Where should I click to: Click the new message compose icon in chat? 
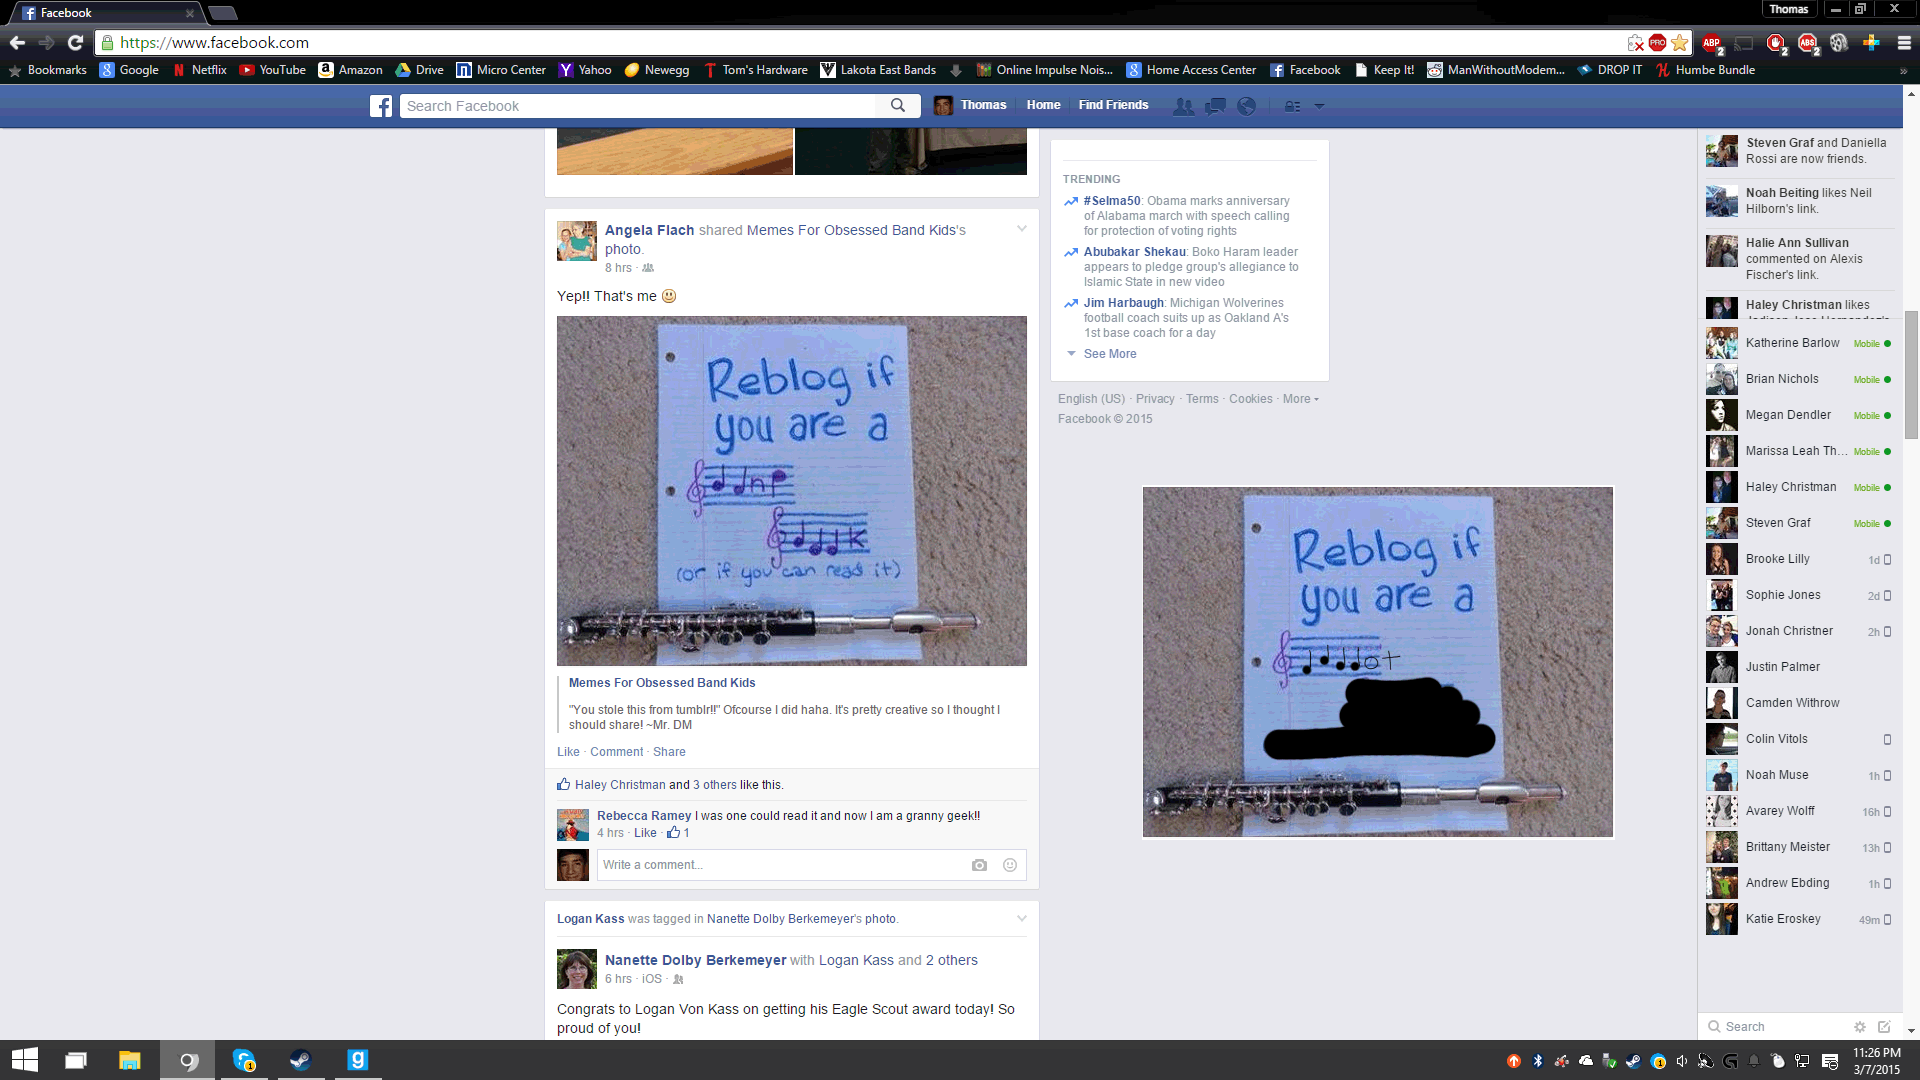tap(1884, 1027)
